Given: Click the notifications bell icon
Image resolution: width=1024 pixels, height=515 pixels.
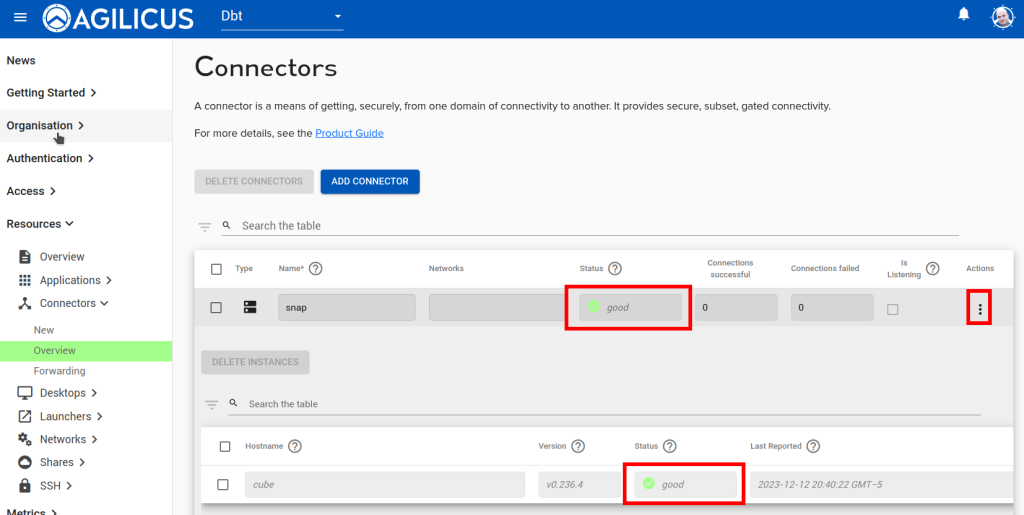Looking at the screenshot, I should pos(964,14).
